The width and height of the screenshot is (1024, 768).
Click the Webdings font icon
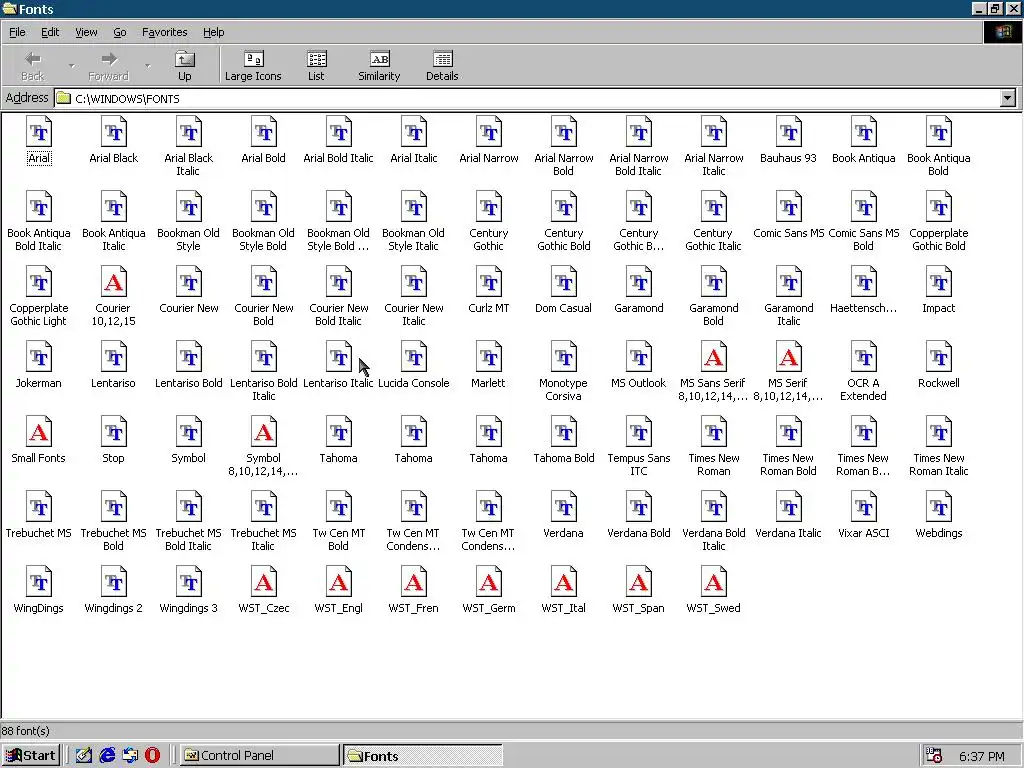[x=938, y=508]
